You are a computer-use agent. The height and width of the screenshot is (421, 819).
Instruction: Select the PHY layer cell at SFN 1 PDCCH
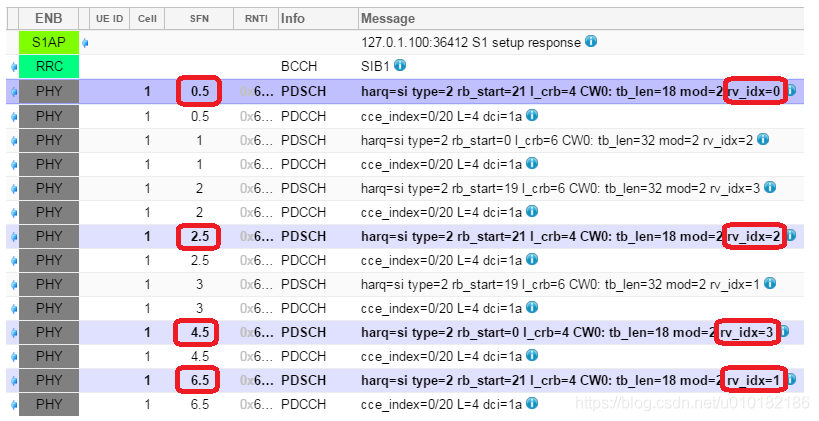pos(49,164)
